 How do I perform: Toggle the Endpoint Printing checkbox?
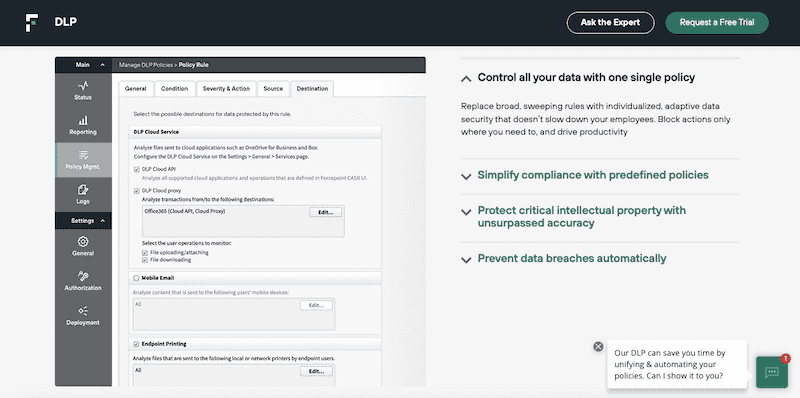[136, 344]
